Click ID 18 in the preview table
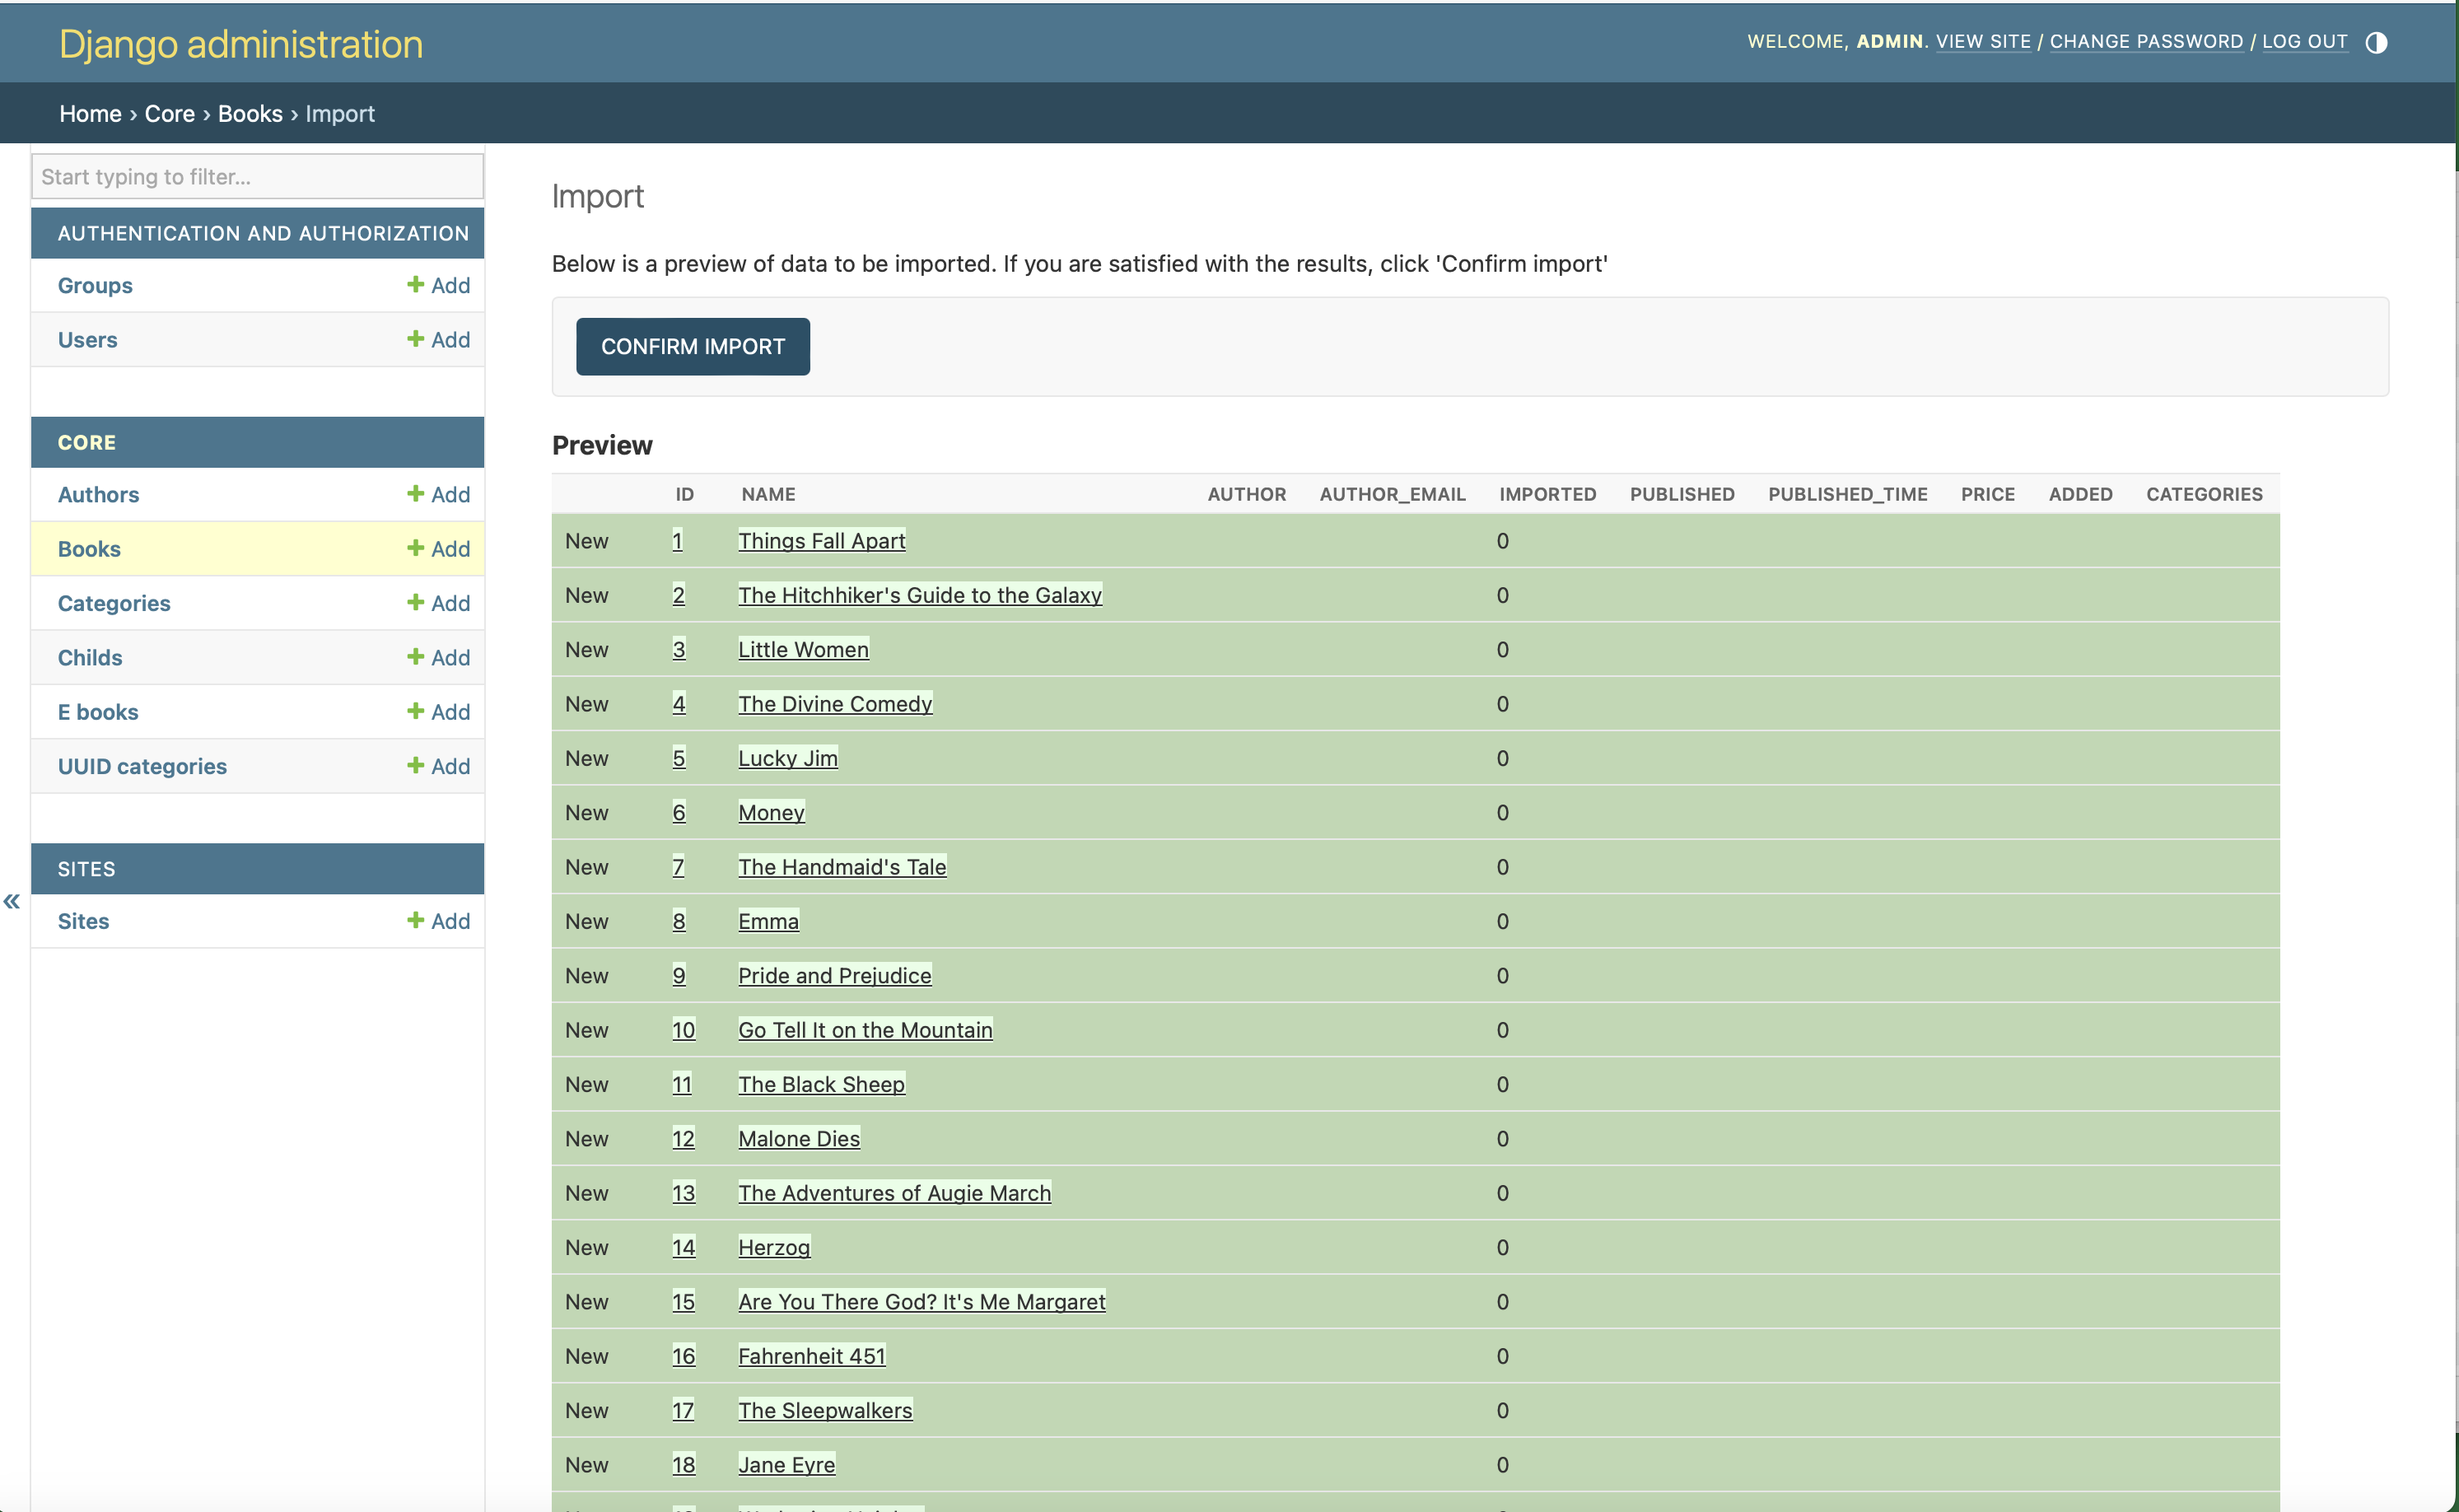The image size is (2459, 1512). pos(683,1464)
